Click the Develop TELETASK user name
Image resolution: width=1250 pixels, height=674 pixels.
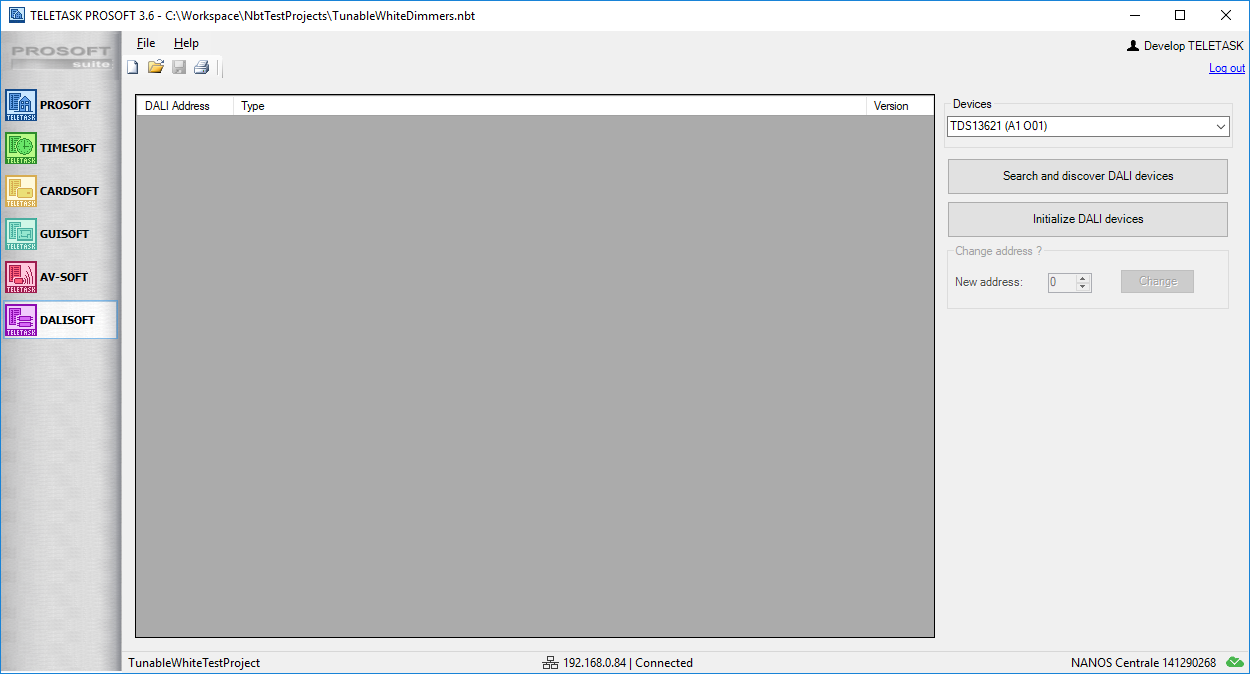(x=1194, y=46)
